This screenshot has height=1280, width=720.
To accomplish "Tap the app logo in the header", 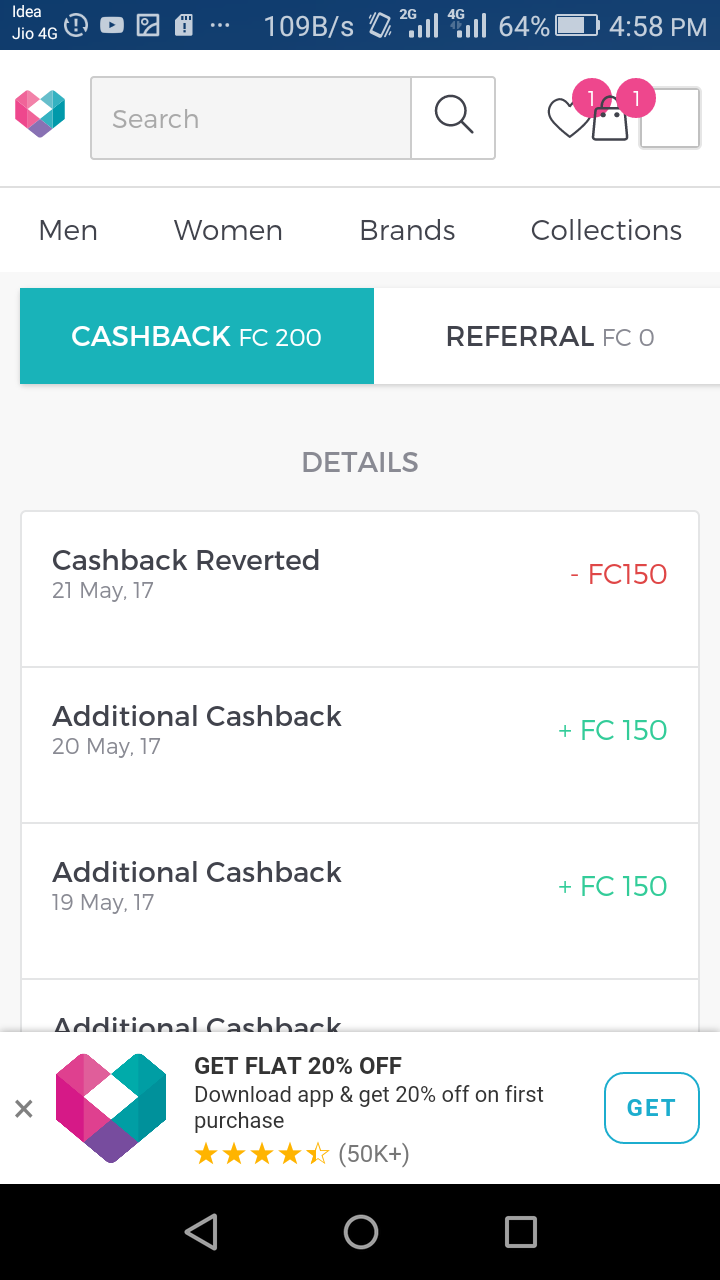I will [40, 114].
